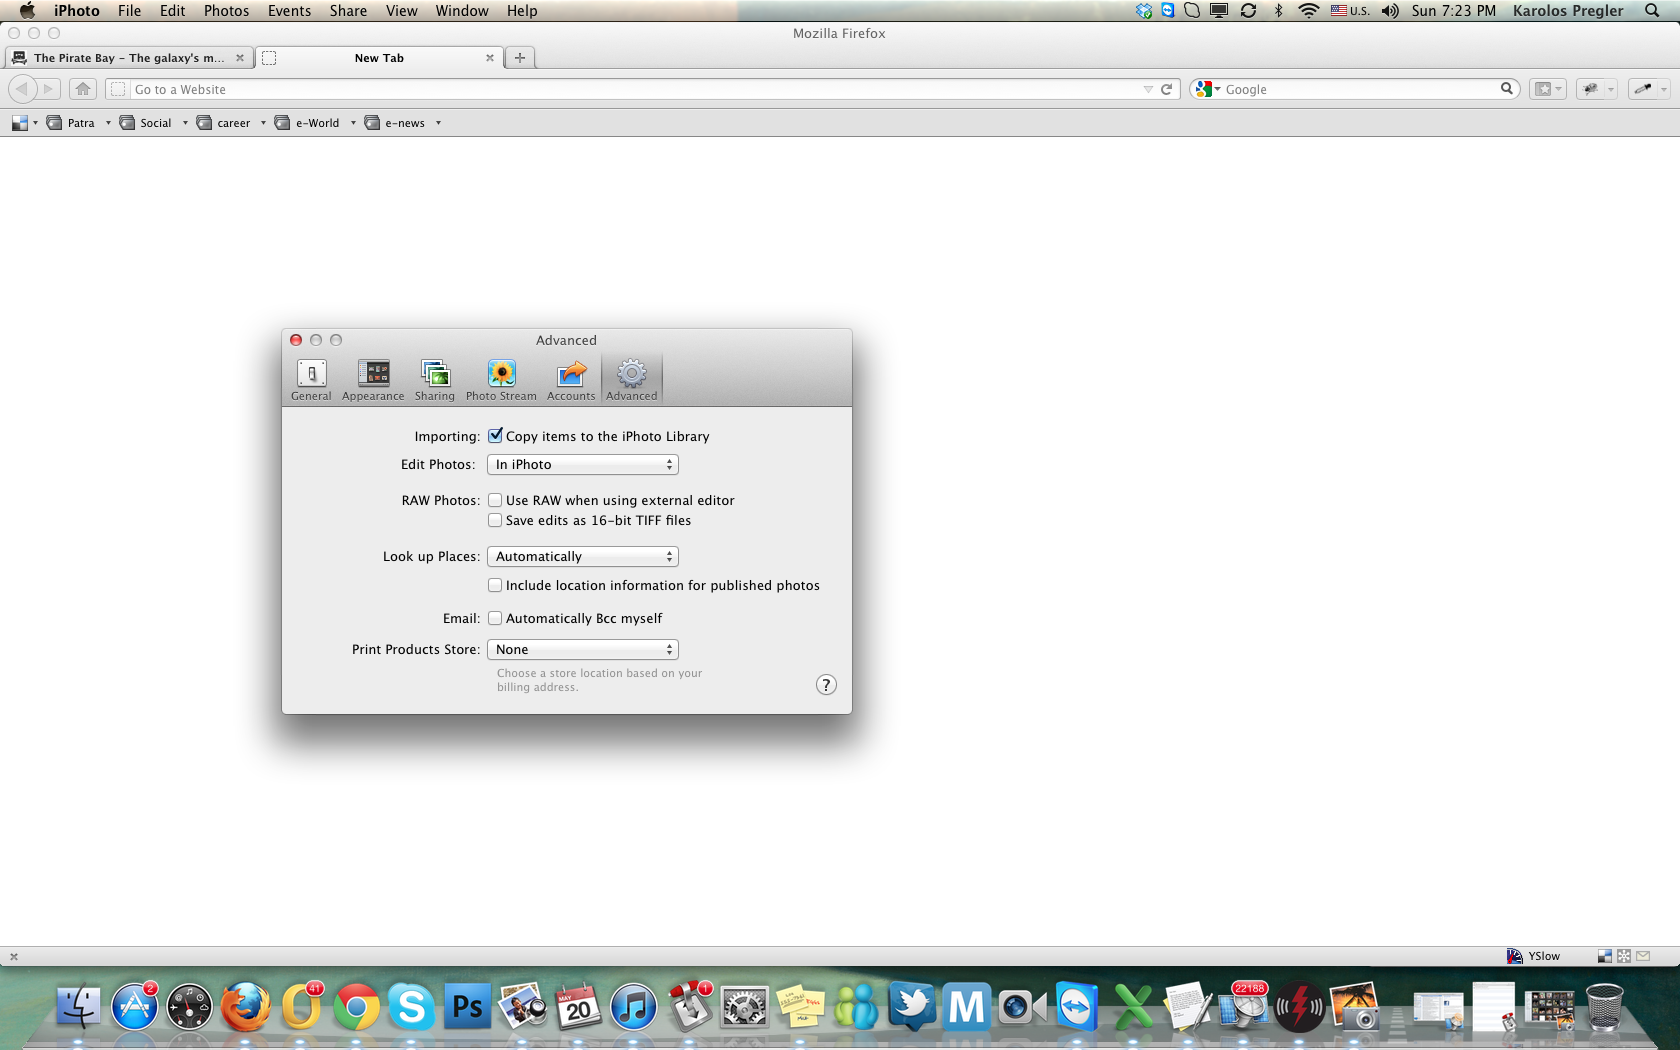Viewport: 1680px width, 1050px height.
Task: Click the Firefox home button
Action: pos(83,89)
